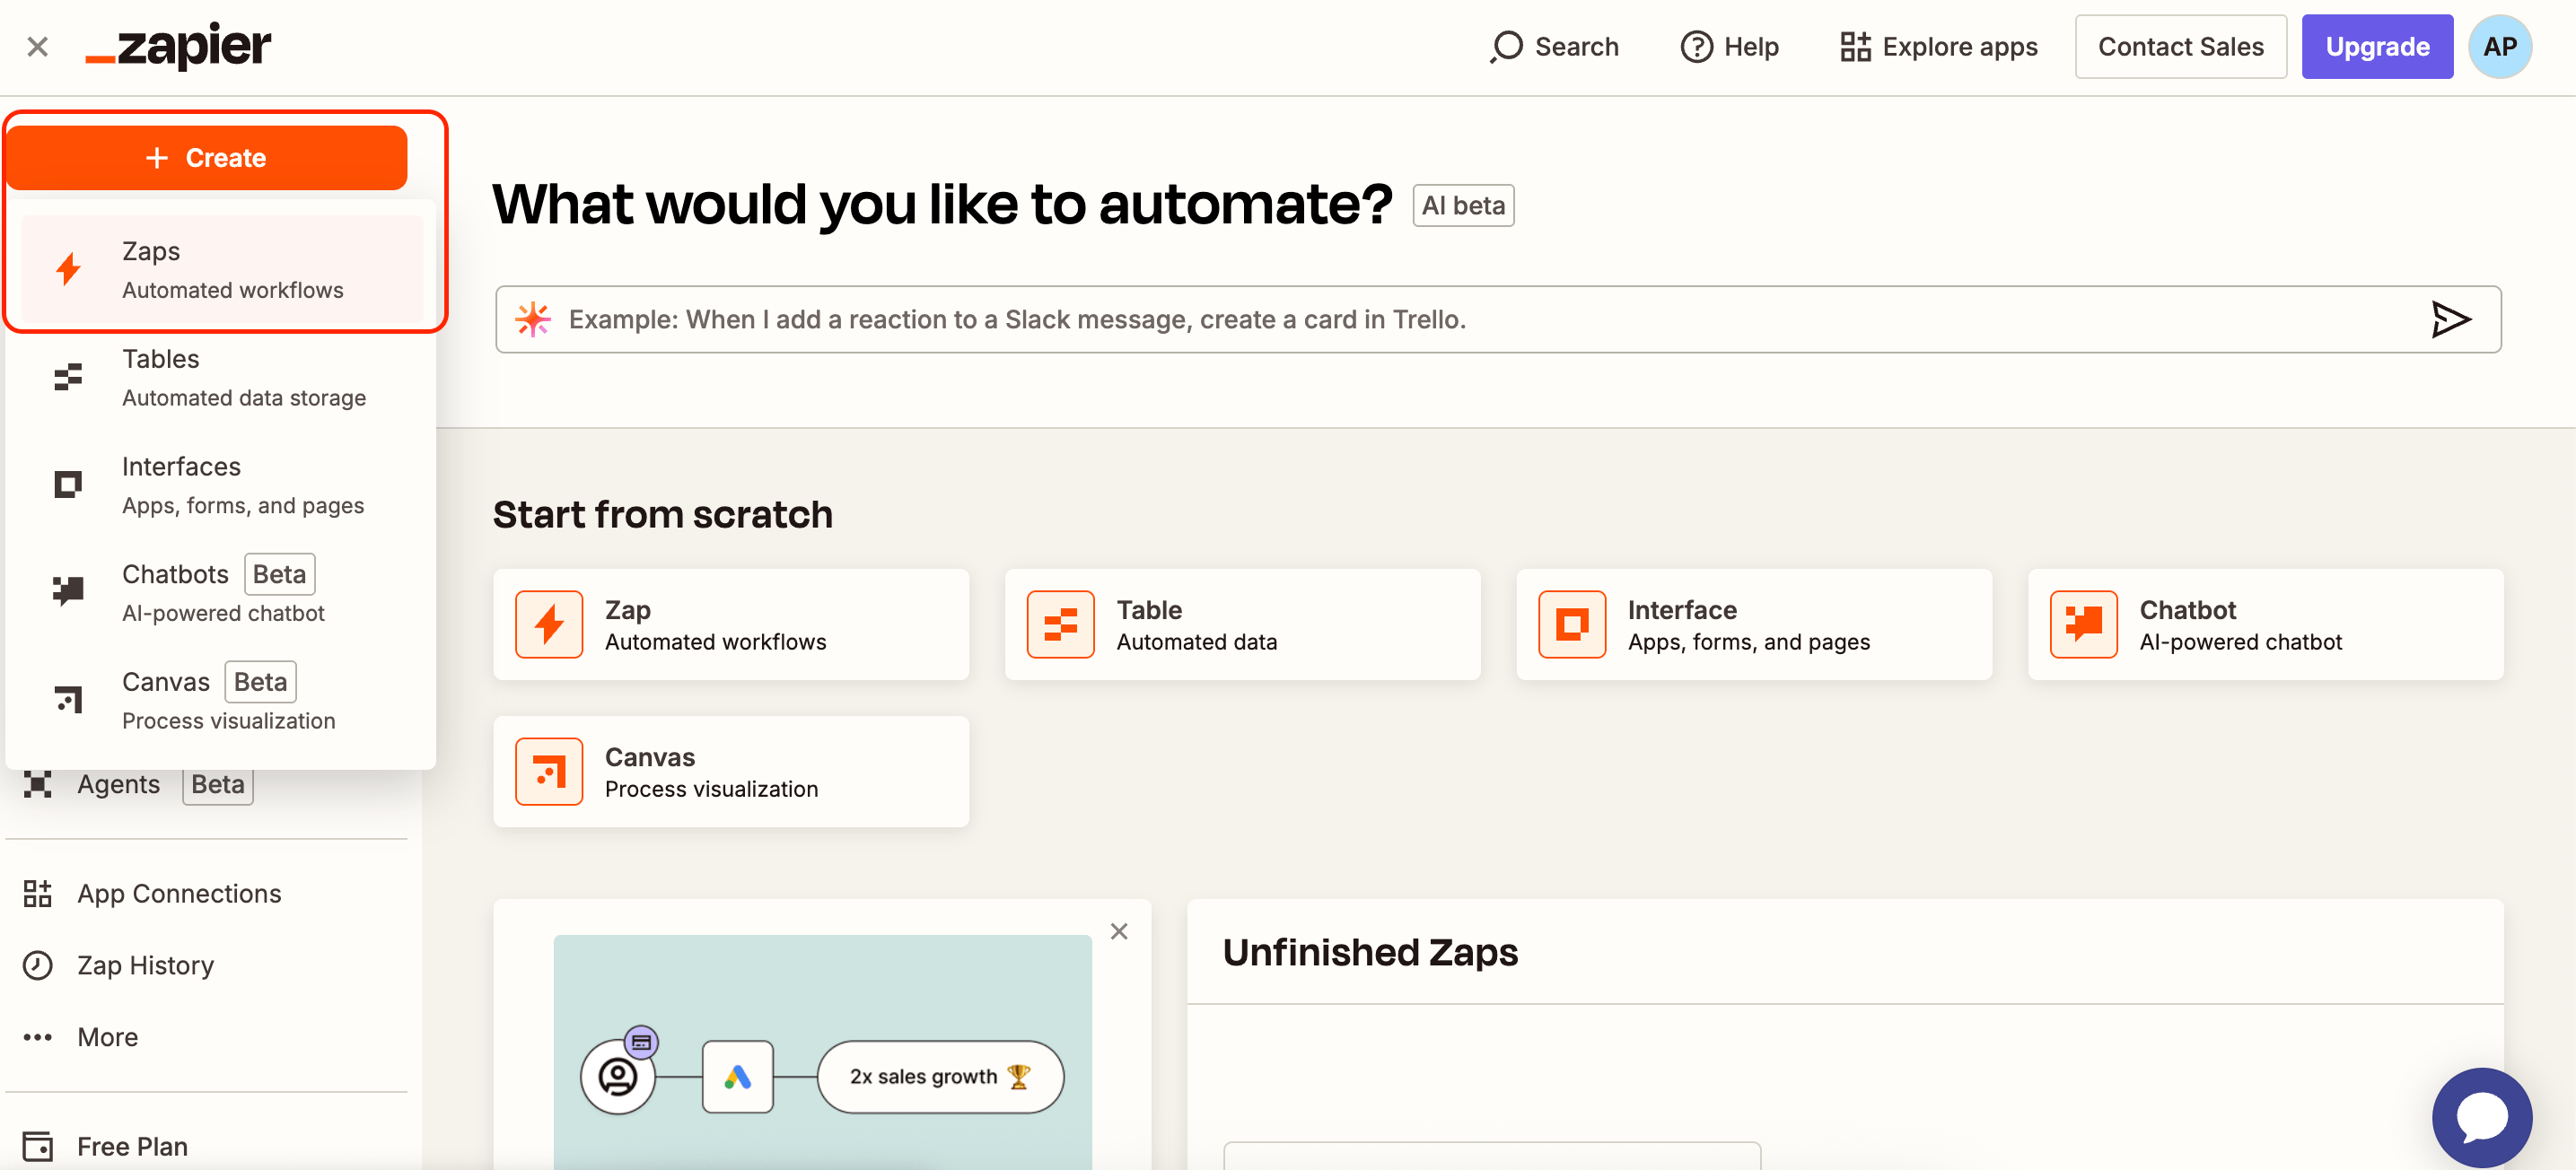Click the AI beta badge
Viewport: 2576px width, 1170px height.
click(1462, 206)
